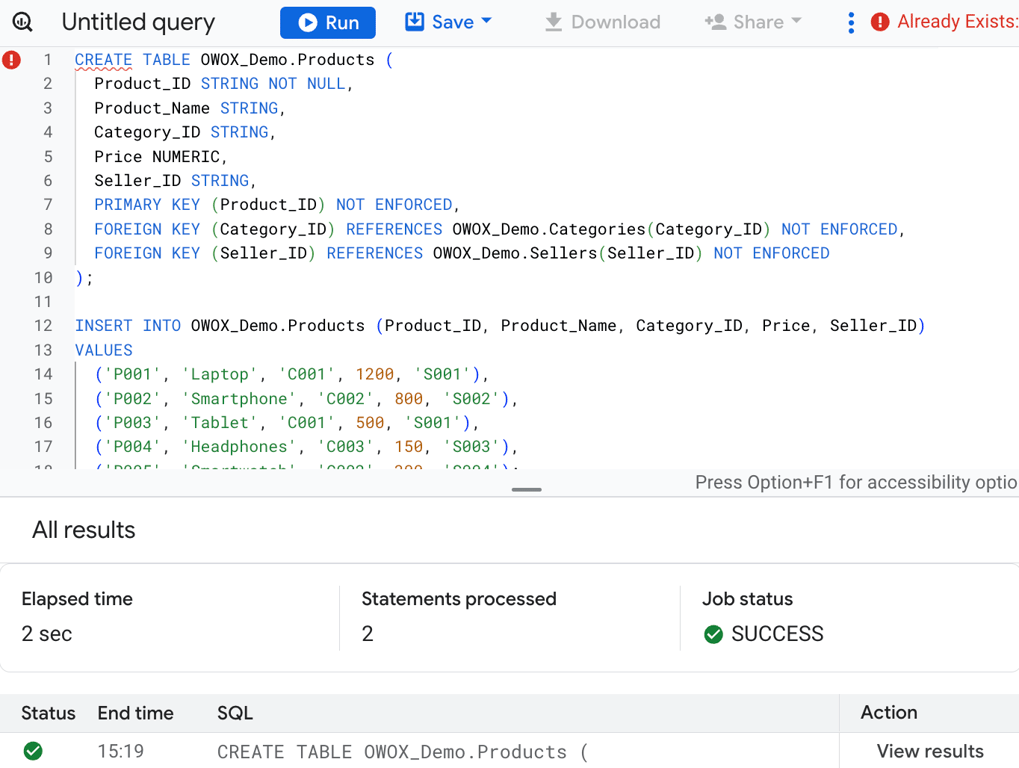The image size is (1019, 768).
Task: Click the CREATE keyword on line 1
Action: [103, 60]
